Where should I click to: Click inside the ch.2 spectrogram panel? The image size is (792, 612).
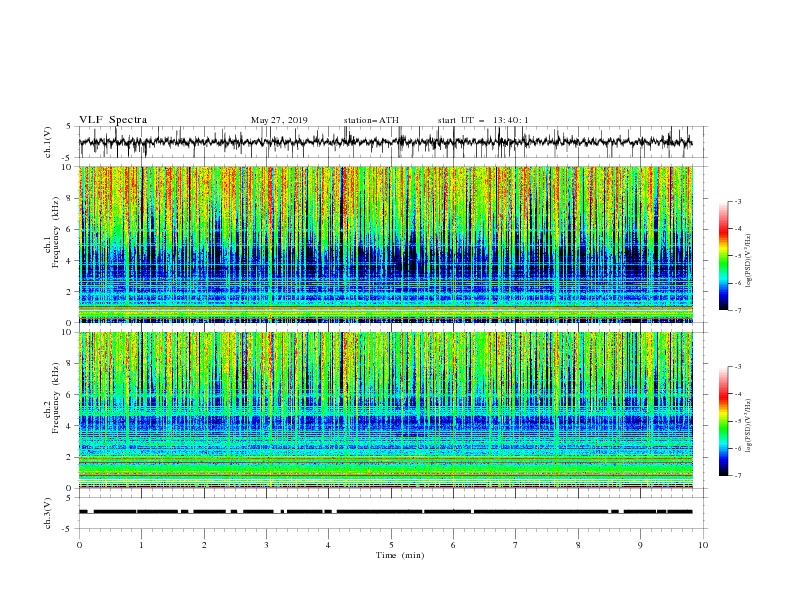[385, 410]
